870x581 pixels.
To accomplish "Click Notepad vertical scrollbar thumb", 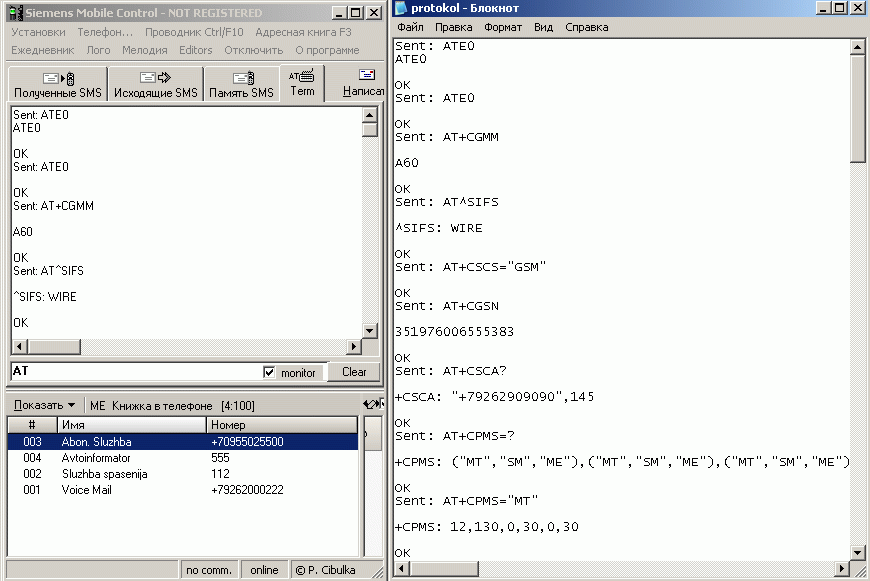I will point(857,108).
